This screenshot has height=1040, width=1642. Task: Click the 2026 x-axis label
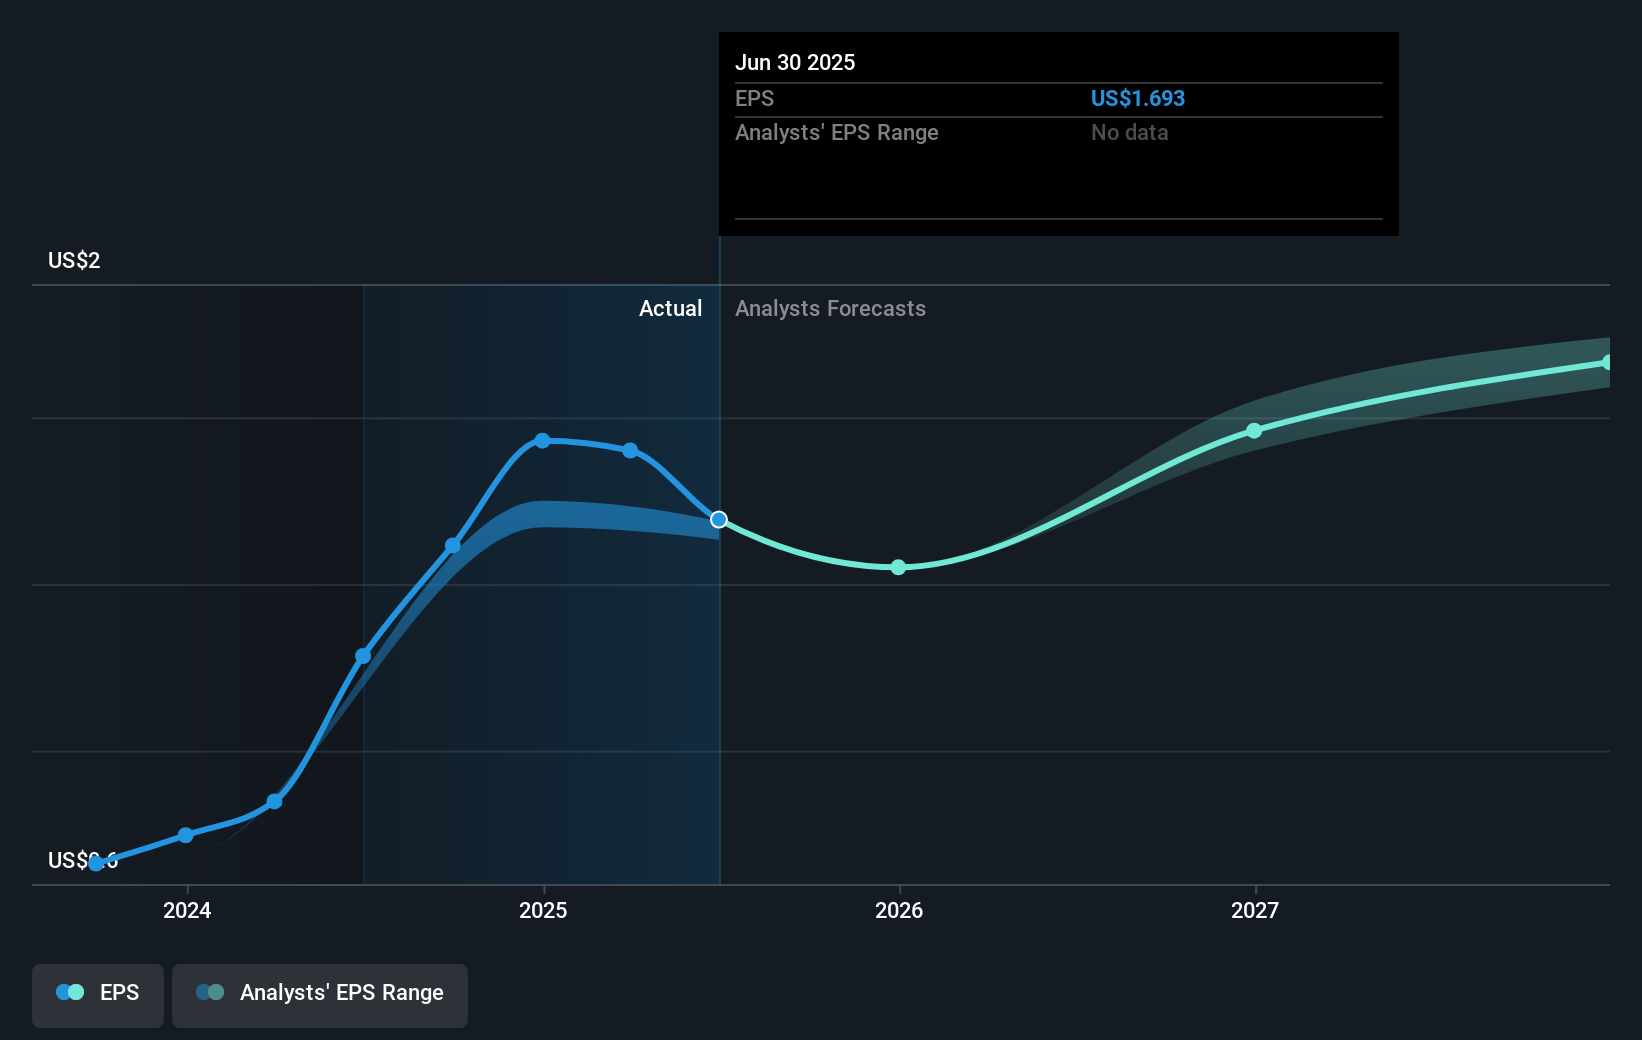click(x=899, y=910)
